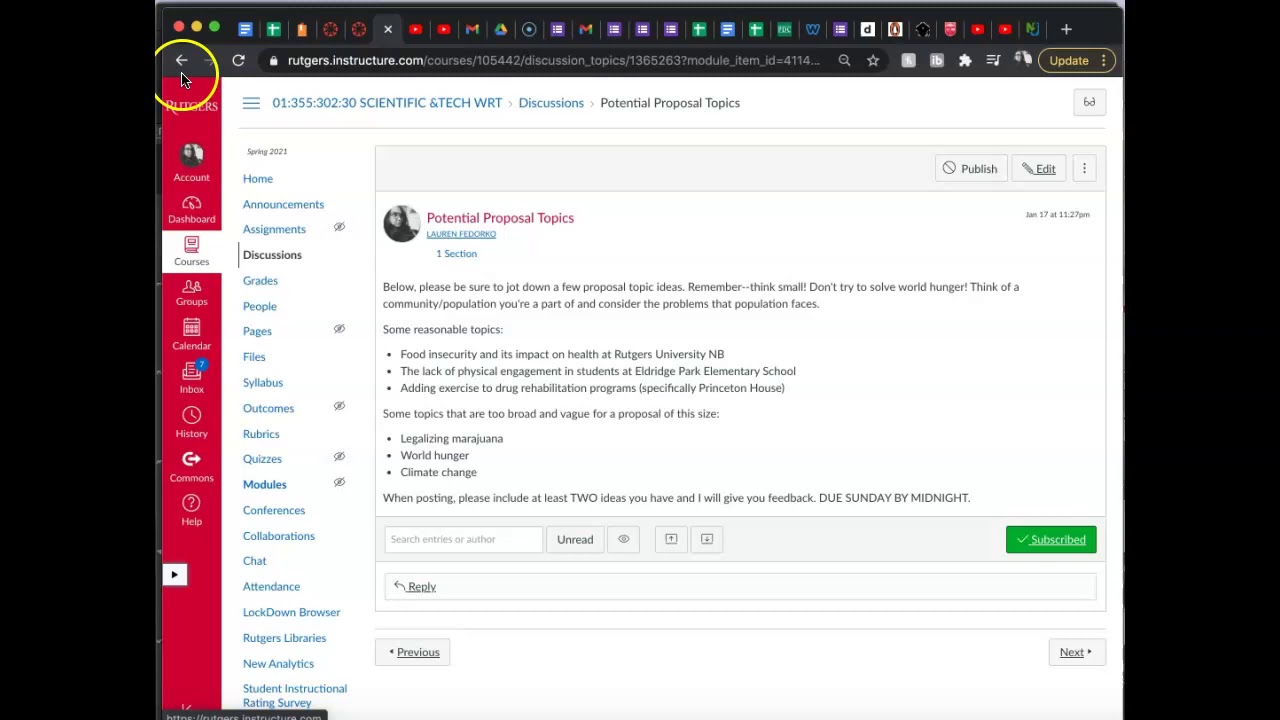Click the zoom magnifier icon in address bar
The height and width of the screenshot is (720, 1280).
[844, 60]
